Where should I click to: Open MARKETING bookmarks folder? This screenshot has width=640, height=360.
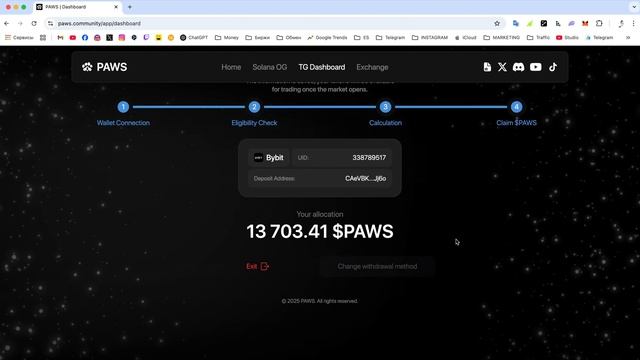[502, 38]
